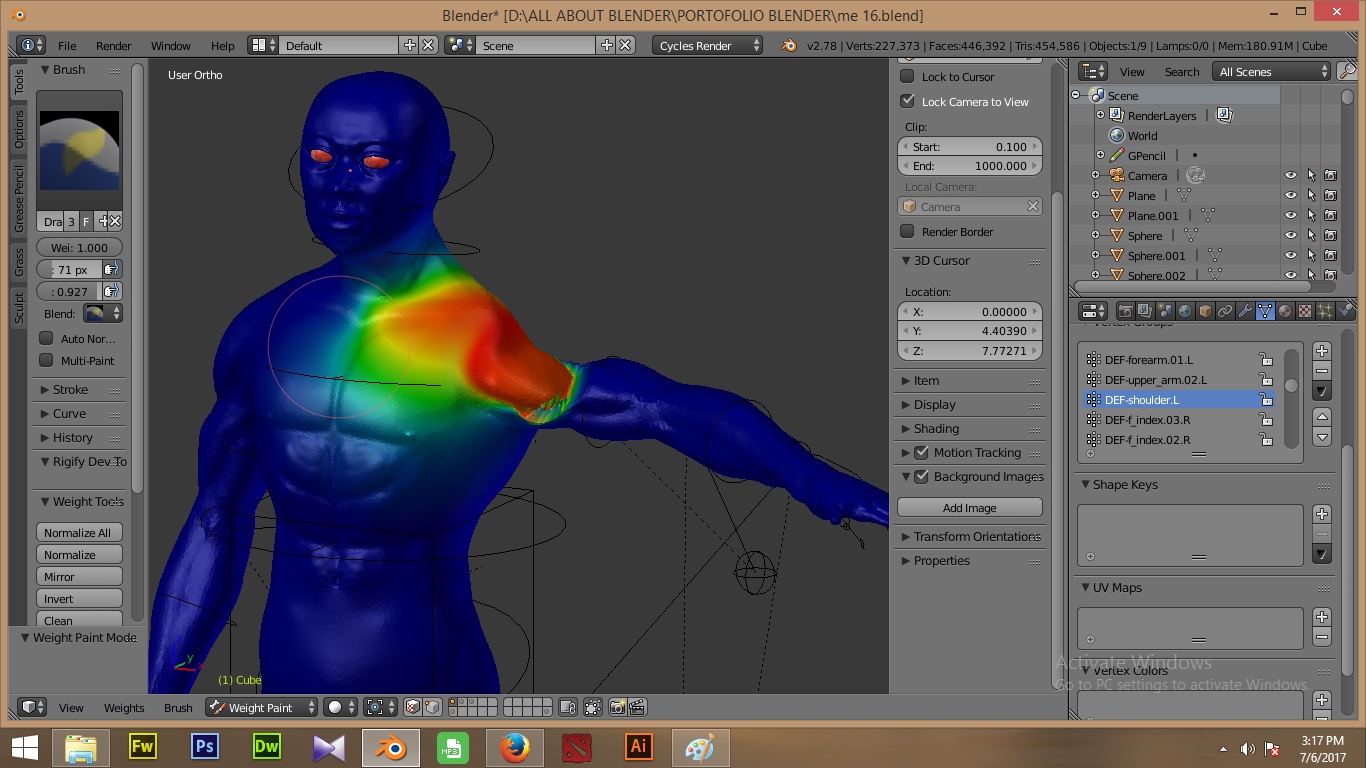Viewport: 1366px width, 768px height.
Task: Click the Normalize All button
Action: coord(79,532)
